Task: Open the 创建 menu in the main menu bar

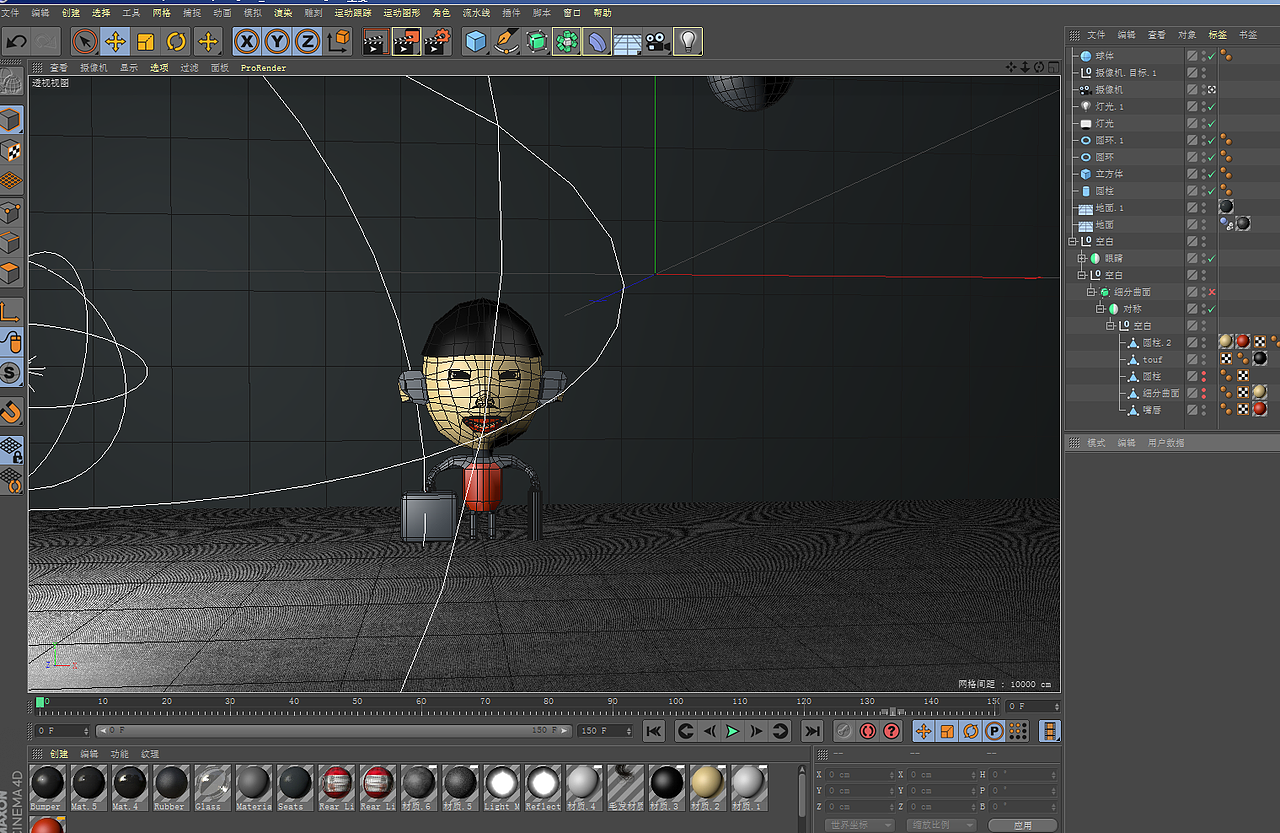Action: [71, 13]
